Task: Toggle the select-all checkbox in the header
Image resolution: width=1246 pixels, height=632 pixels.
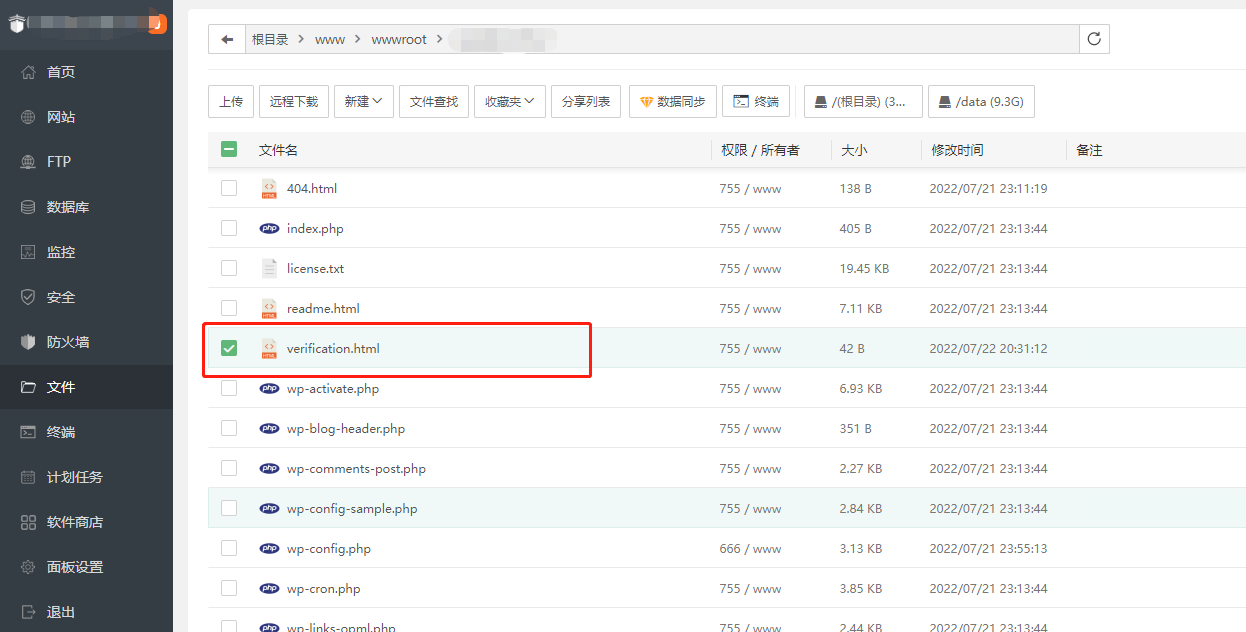Action: point(229,148)
